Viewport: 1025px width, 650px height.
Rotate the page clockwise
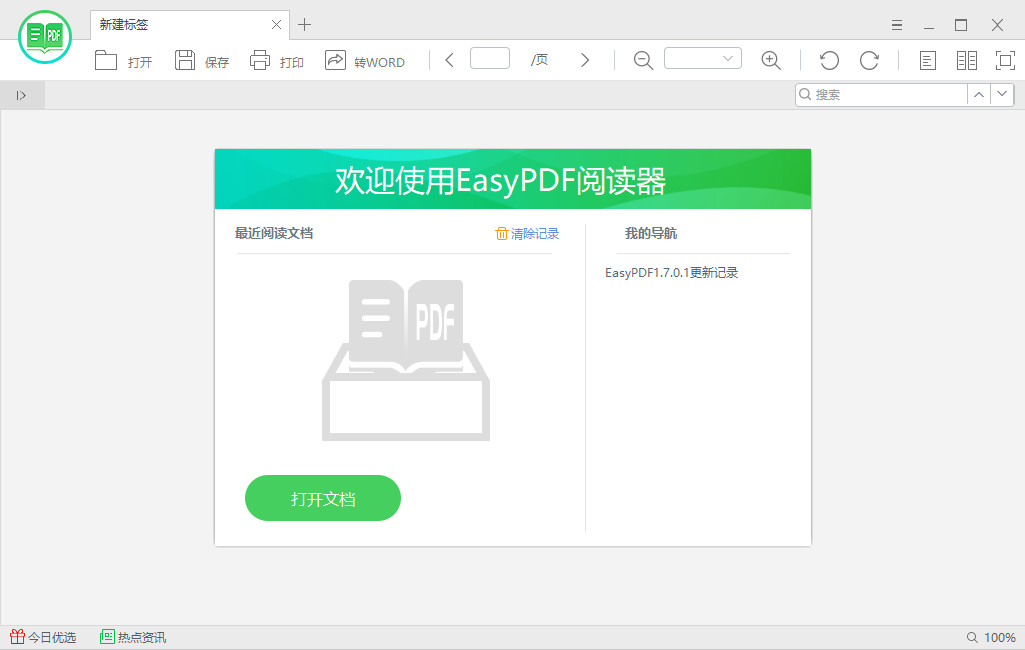(870, 60)
